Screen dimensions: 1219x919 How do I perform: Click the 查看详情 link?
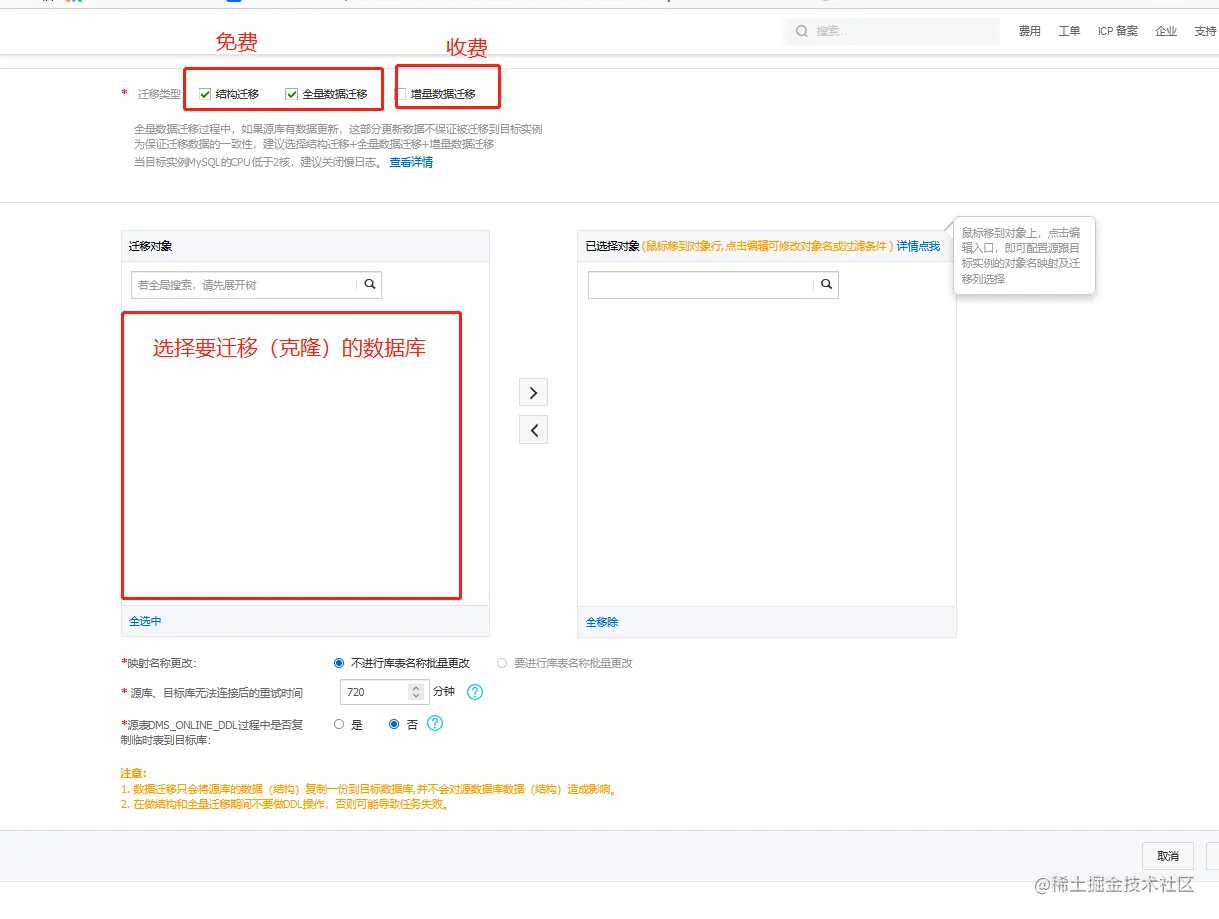pos(411,162)
